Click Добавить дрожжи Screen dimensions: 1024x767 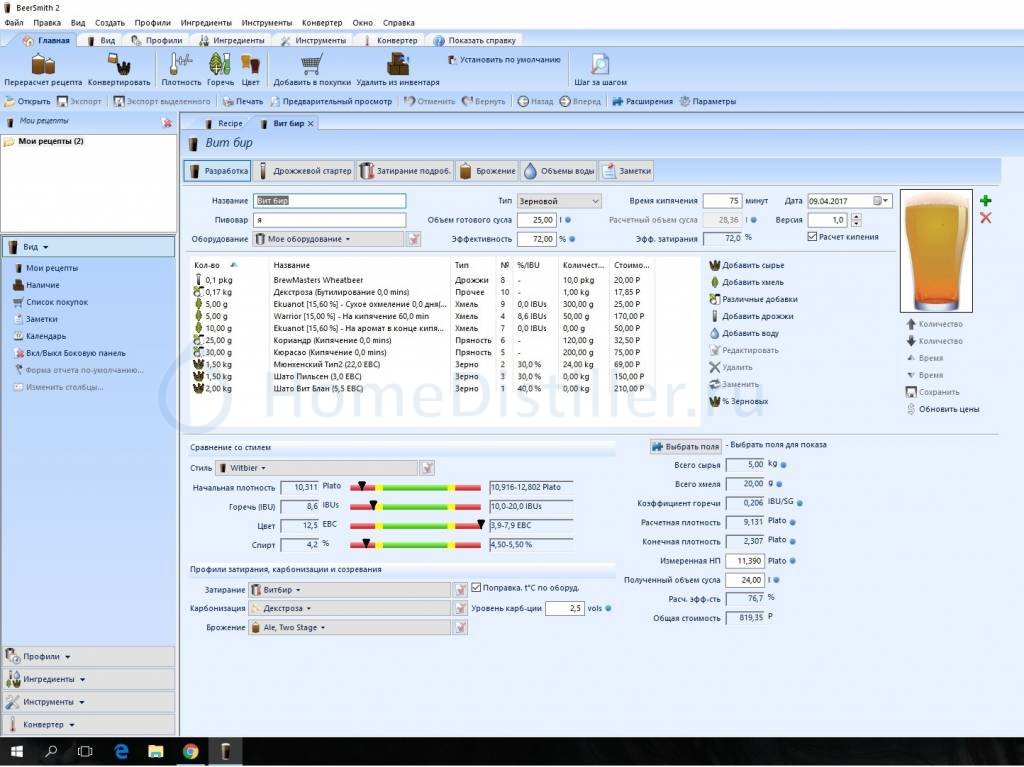[752, 316]
